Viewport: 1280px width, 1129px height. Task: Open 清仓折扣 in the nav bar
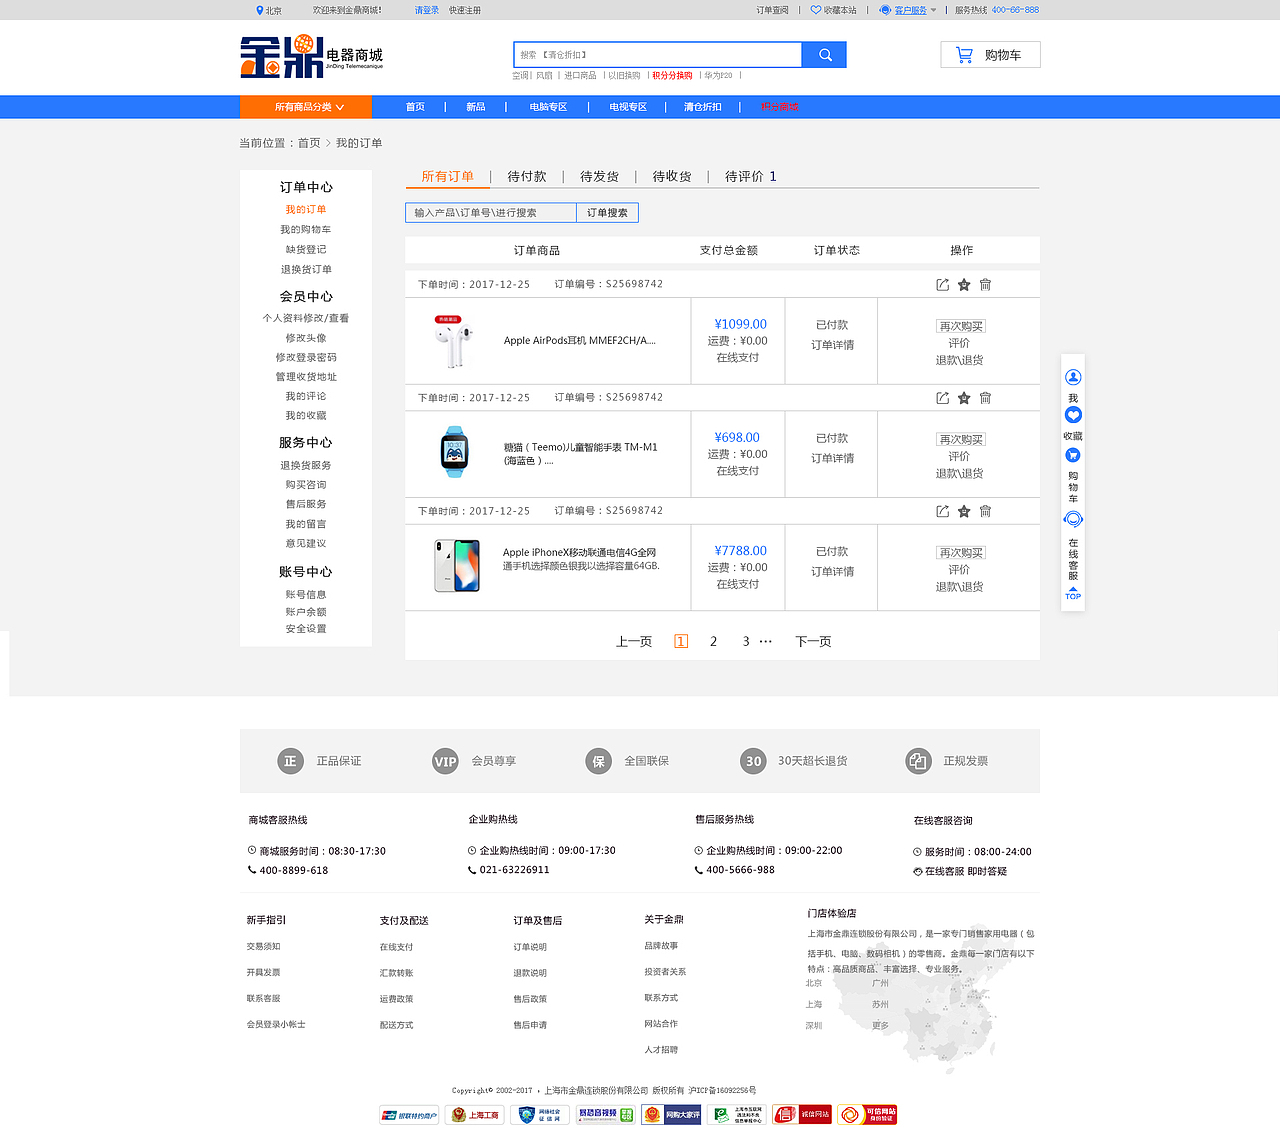tap(703, 107)
